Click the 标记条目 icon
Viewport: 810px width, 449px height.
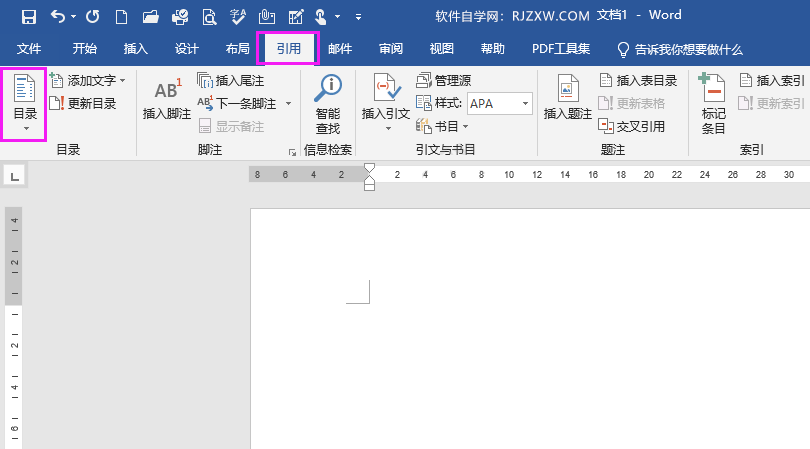pos(713,88)
